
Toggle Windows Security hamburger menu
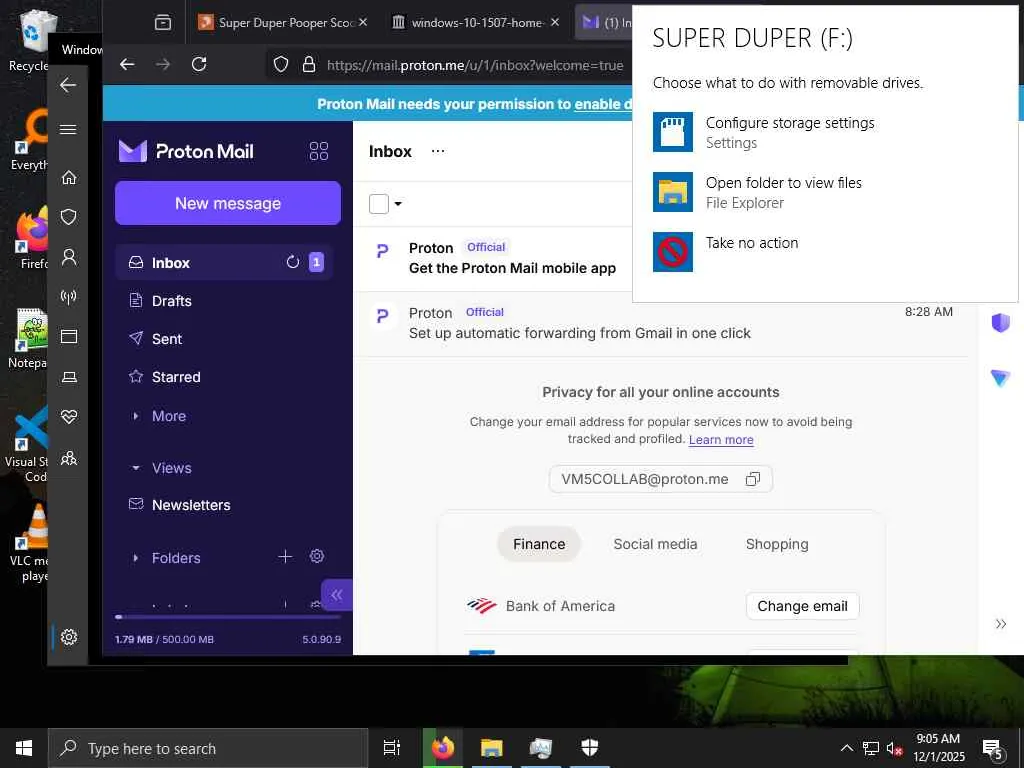pos(68,129)
